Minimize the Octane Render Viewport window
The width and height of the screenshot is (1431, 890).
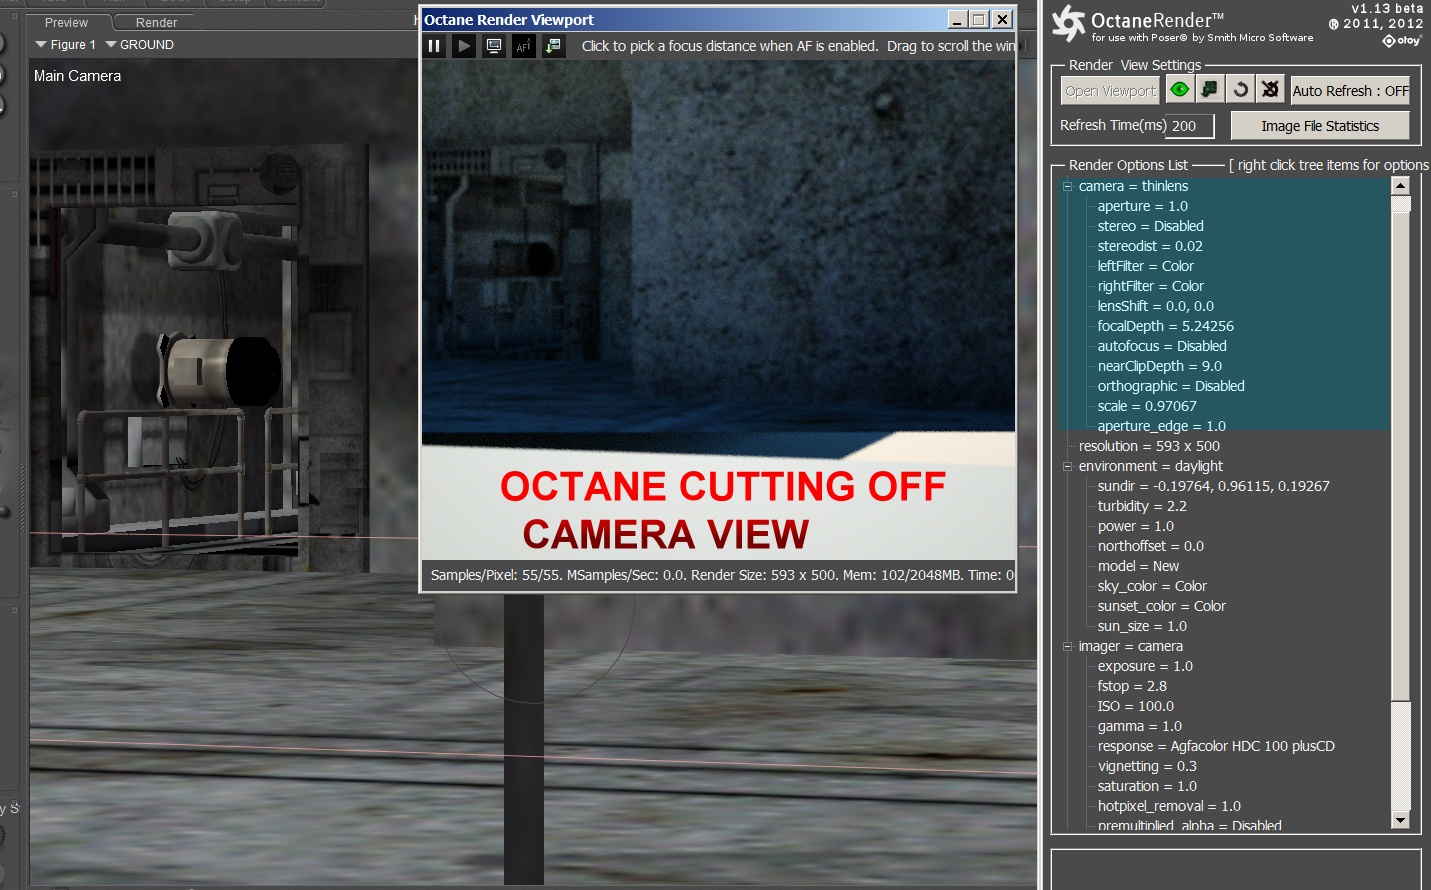(x=957, y=20)
